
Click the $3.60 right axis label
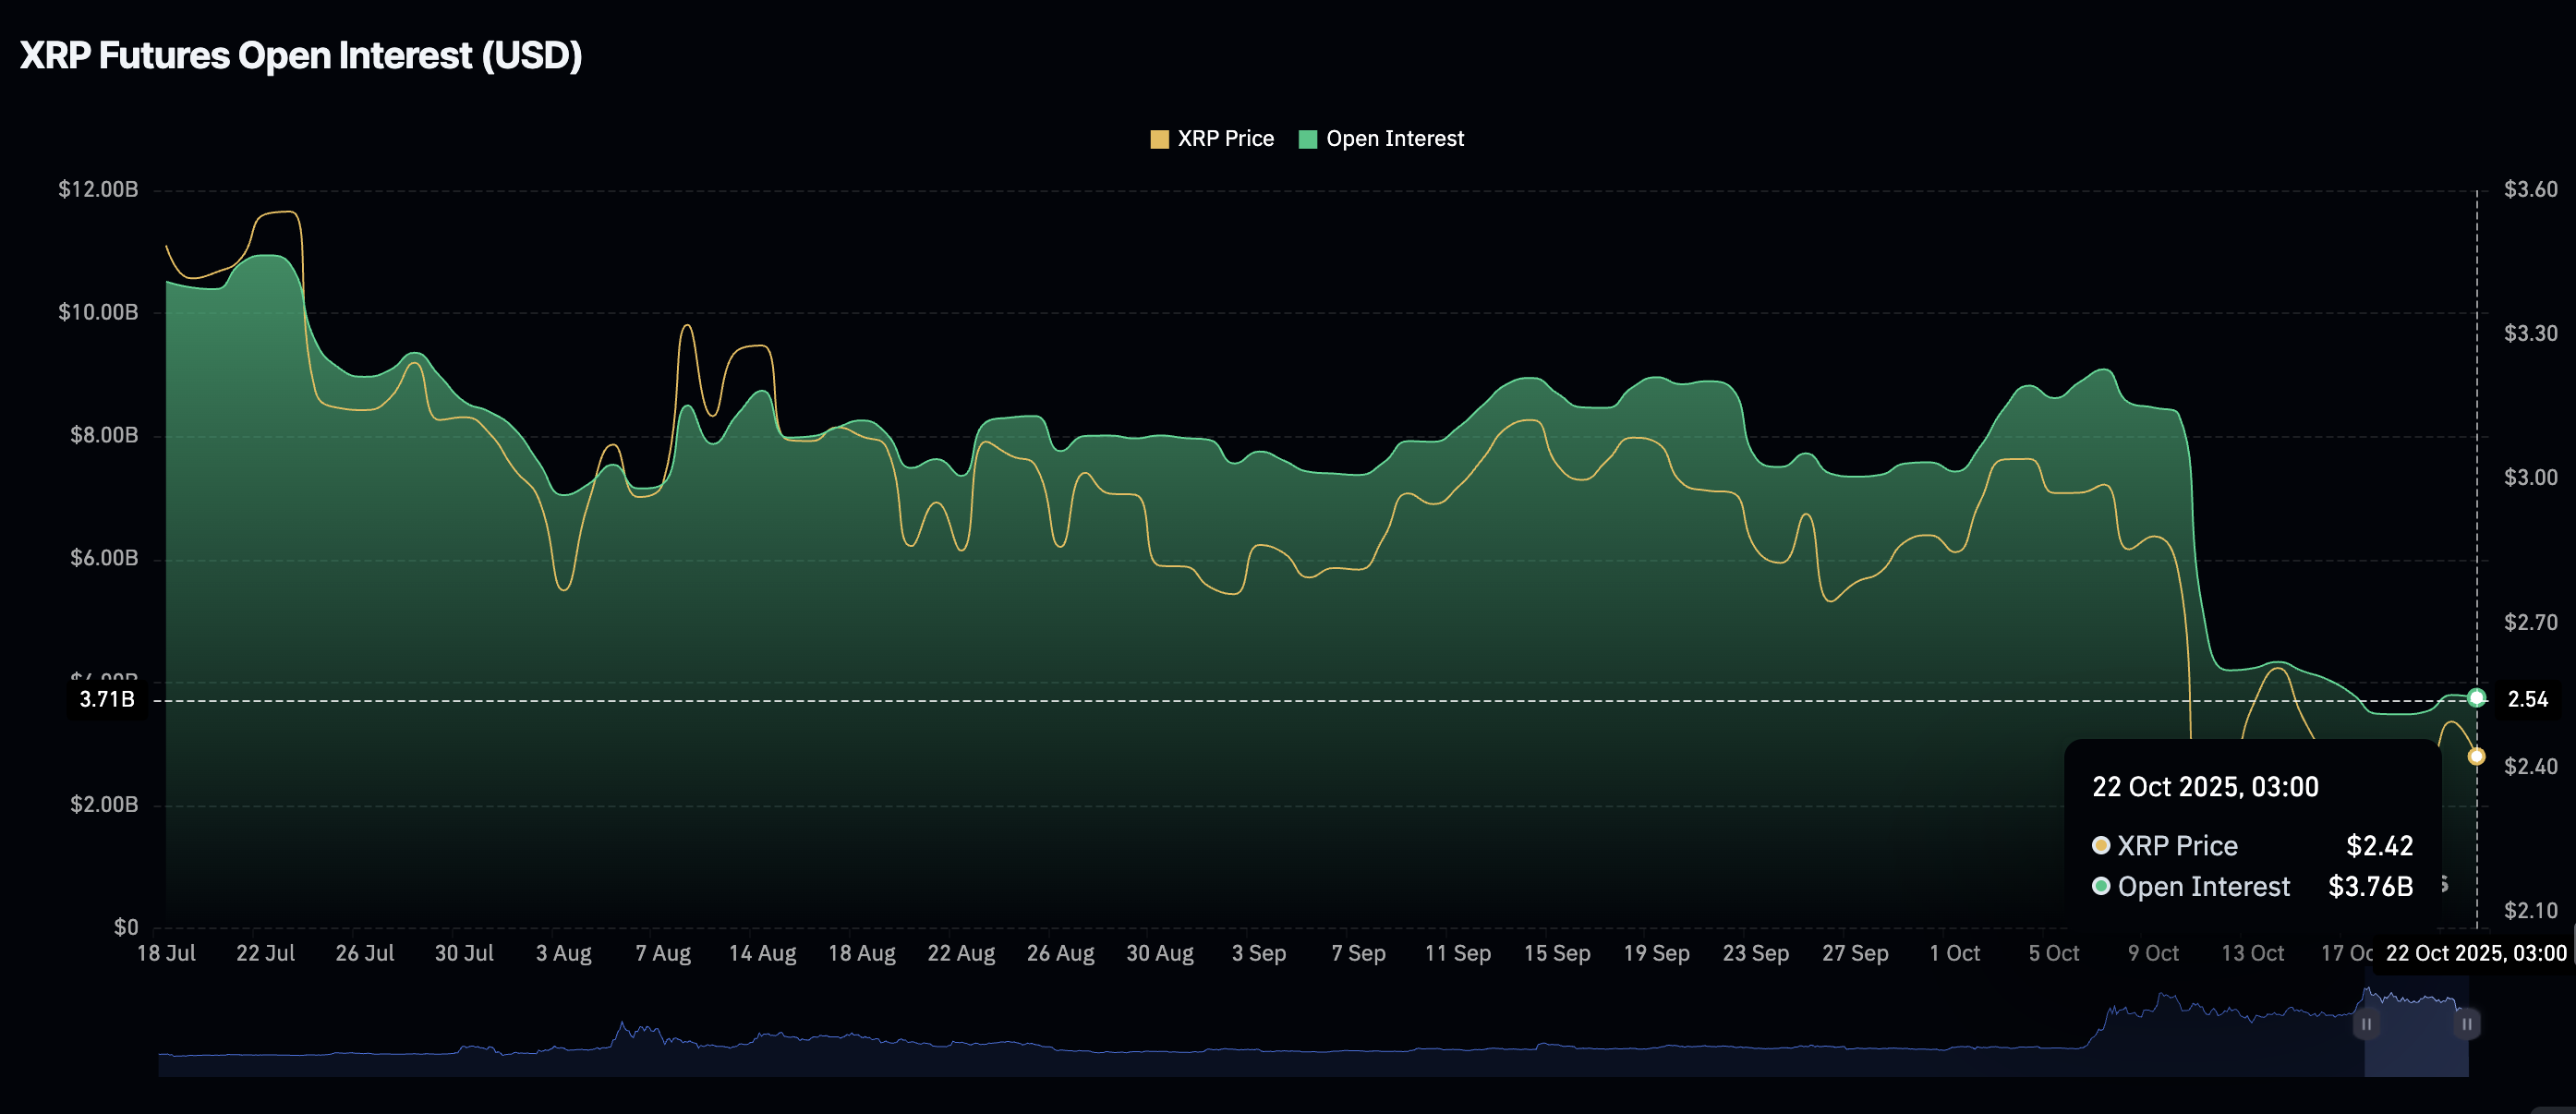[x=2530, y=189]
